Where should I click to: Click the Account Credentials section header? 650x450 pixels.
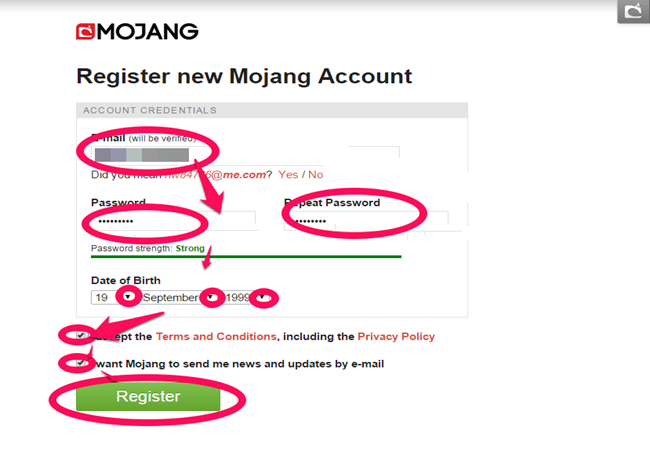coord(272,110)
